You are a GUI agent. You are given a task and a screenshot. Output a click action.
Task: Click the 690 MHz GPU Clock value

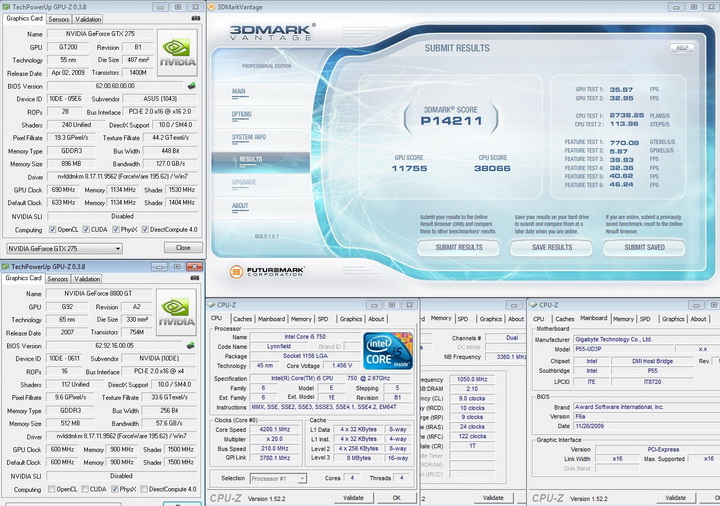tap(63, 190)
